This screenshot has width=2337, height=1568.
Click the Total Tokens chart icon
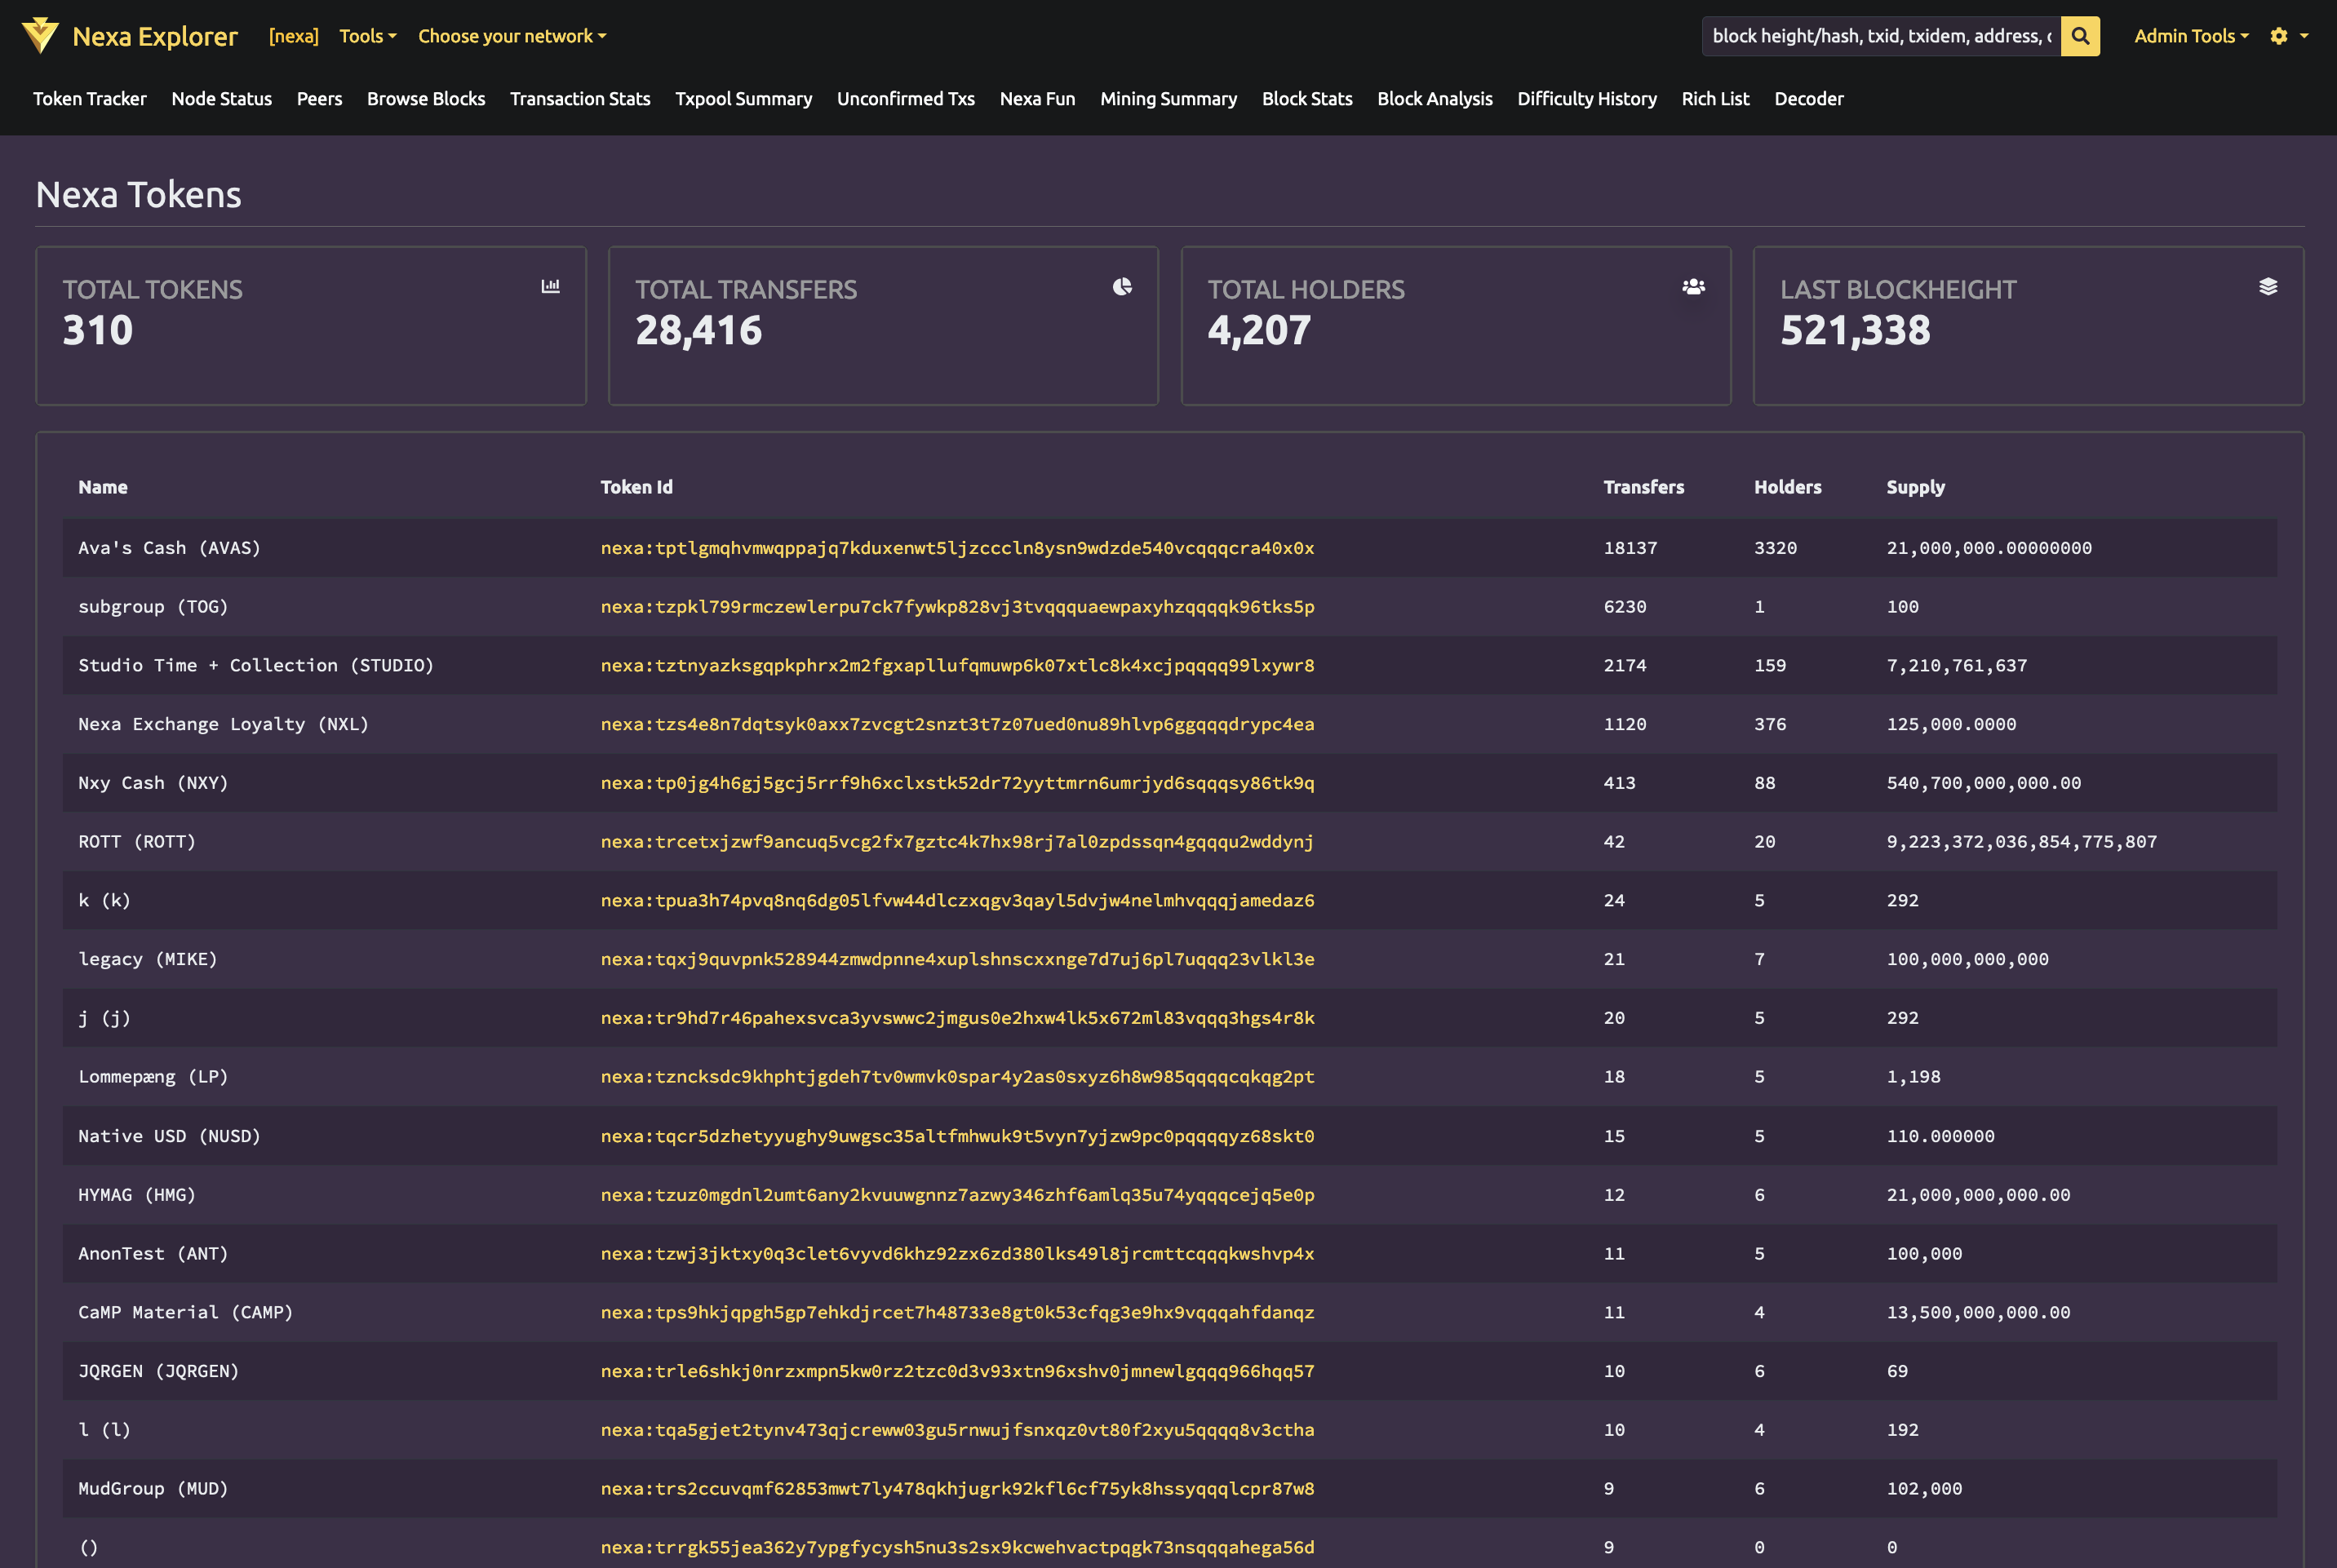coord(550,286)
